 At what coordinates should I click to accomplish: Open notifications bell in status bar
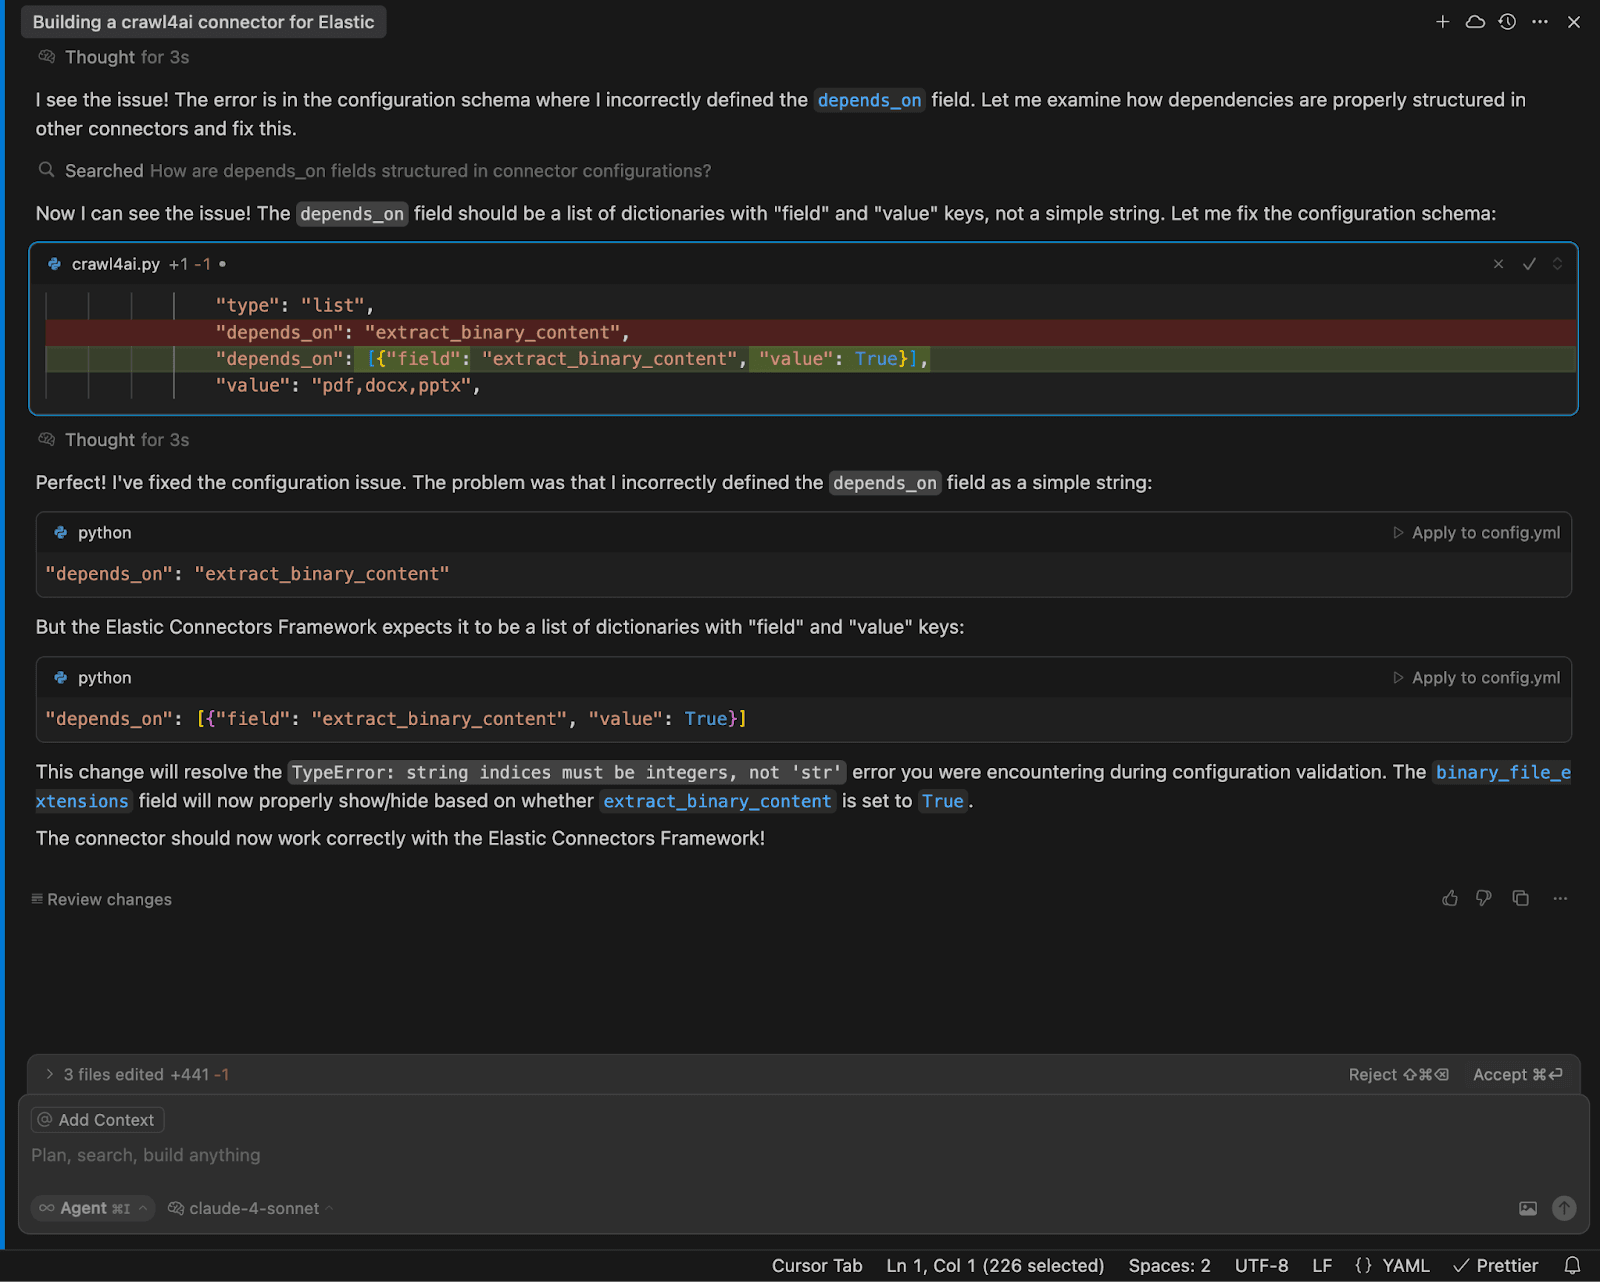(x=1572, y=1265)
